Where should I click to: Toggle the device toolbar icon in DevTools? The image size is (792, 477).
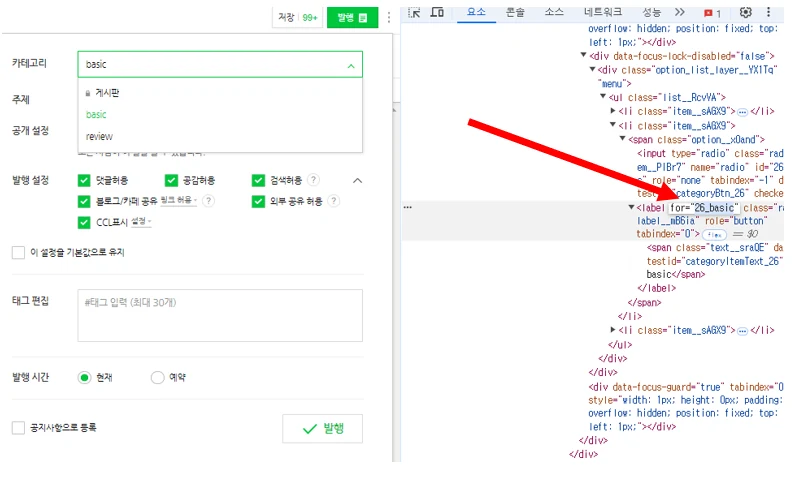point(437,12)
